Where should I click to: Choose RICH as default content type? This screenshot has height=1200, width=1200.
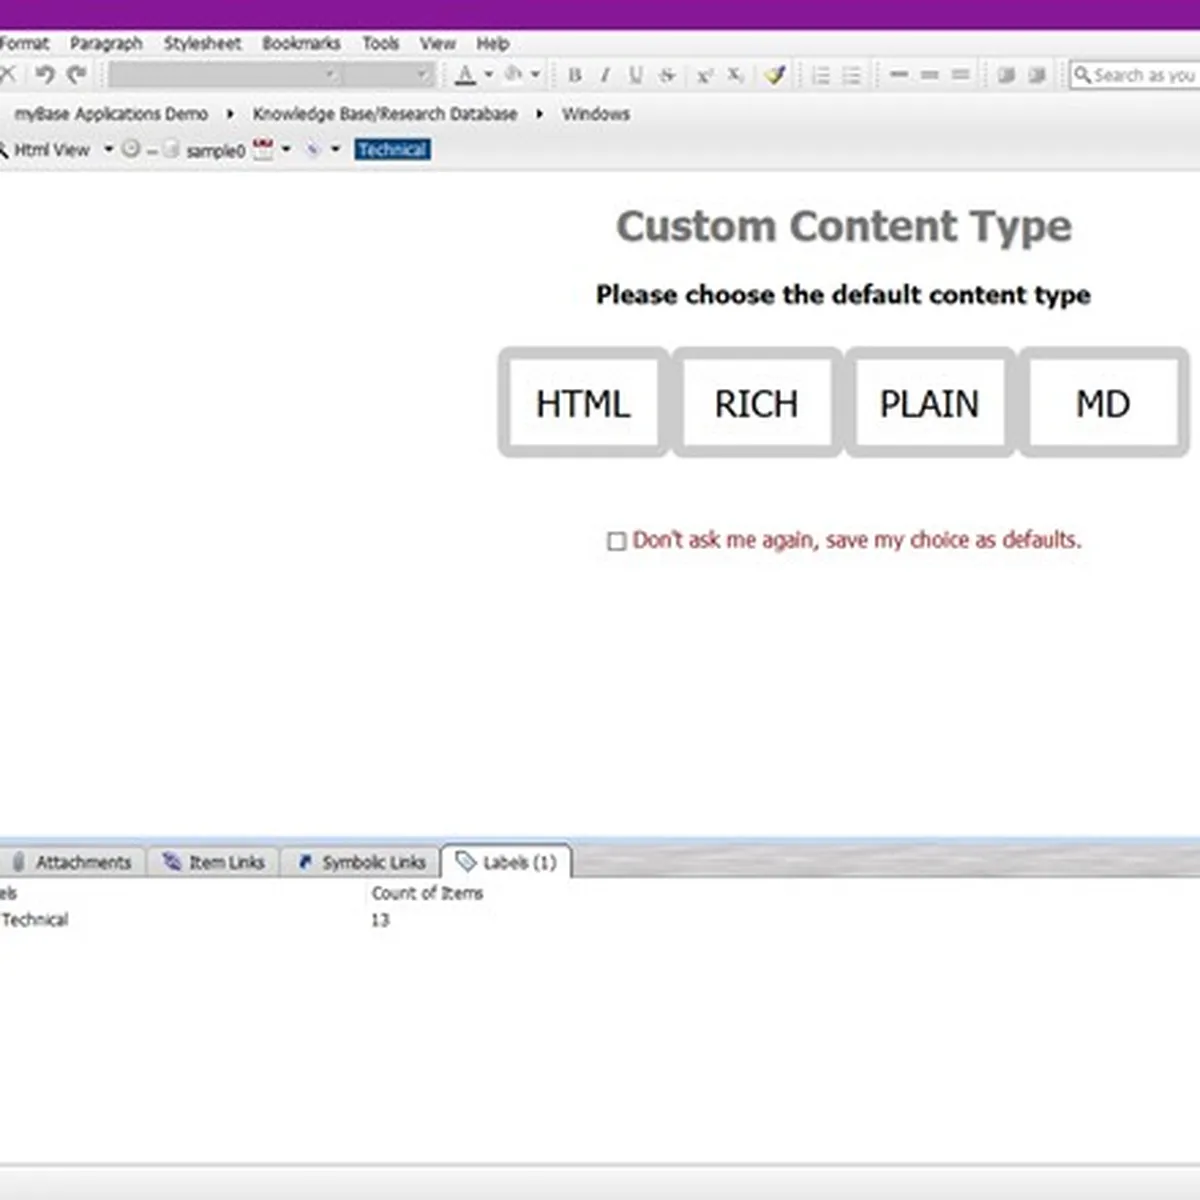[x=756, y=403]
